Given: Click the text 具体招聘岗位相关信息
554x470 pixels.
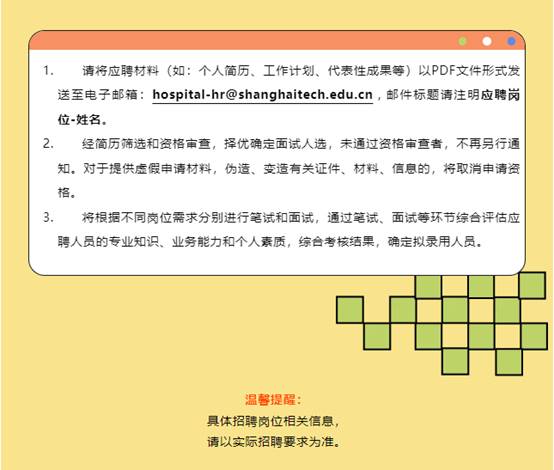Looking at the screenshot, I should click(270, 421).
